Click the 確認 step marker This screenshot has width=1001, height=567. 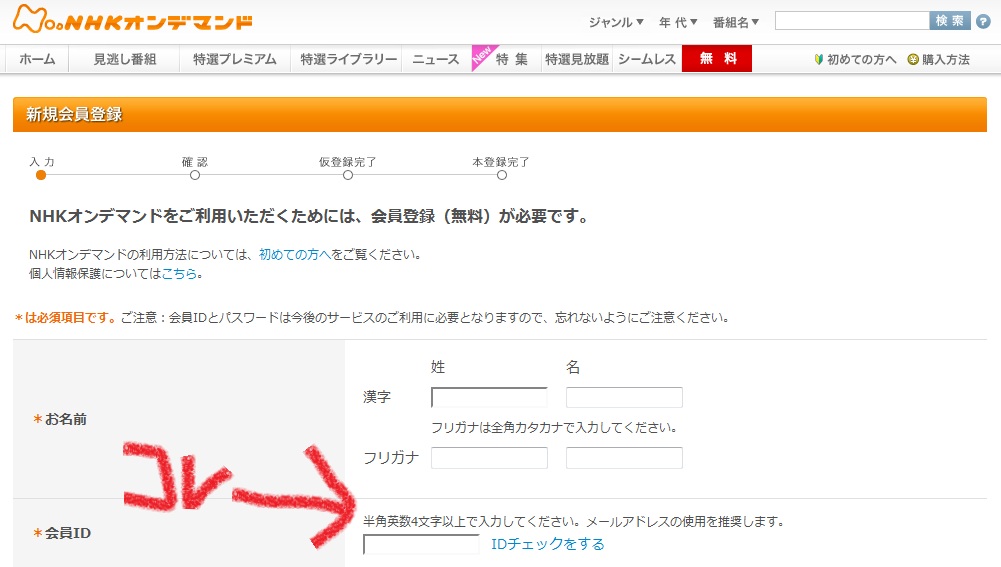(195, 175)
